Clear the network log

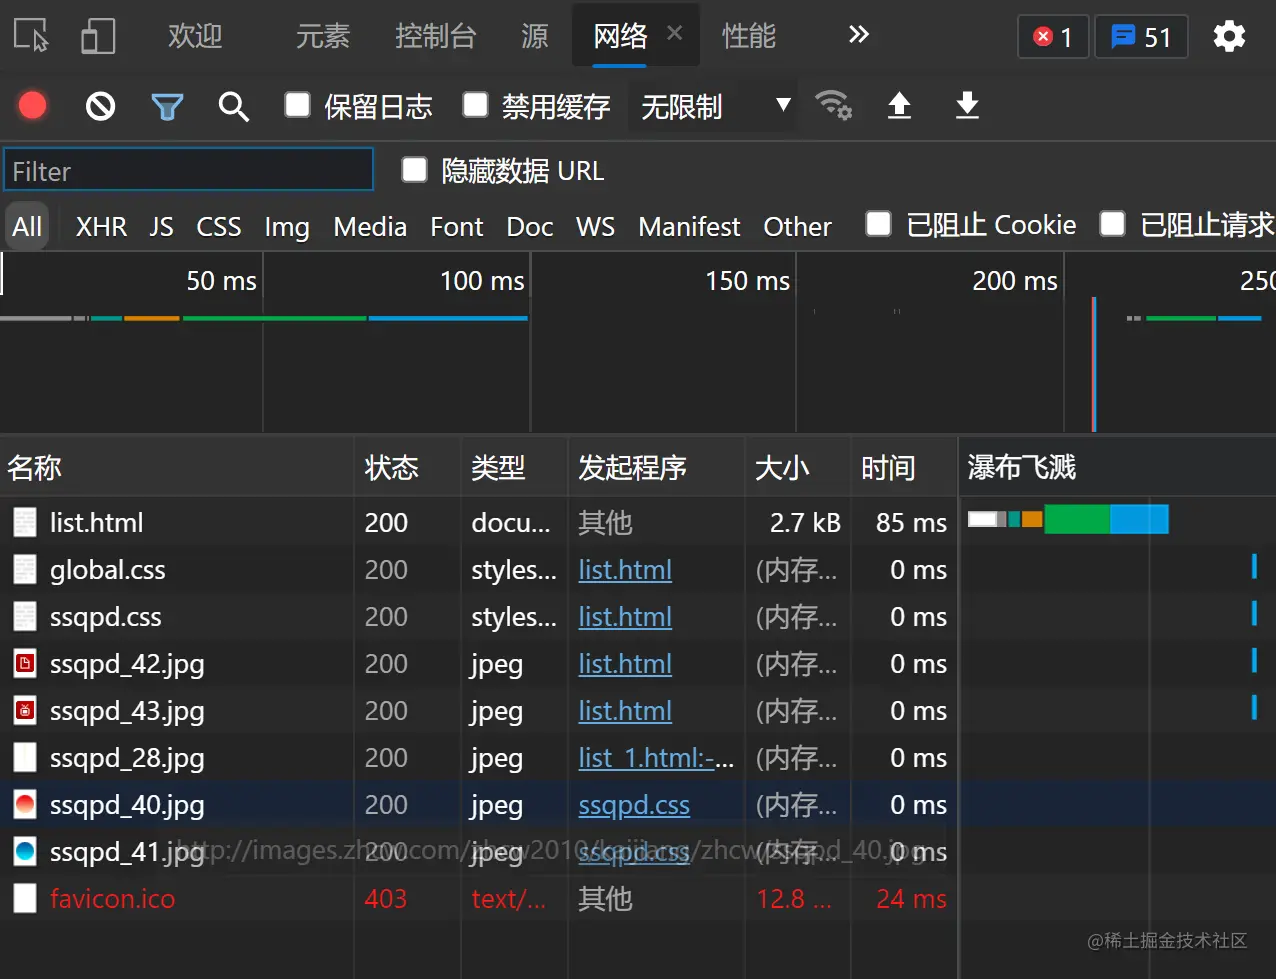click(x=100, y=105)
